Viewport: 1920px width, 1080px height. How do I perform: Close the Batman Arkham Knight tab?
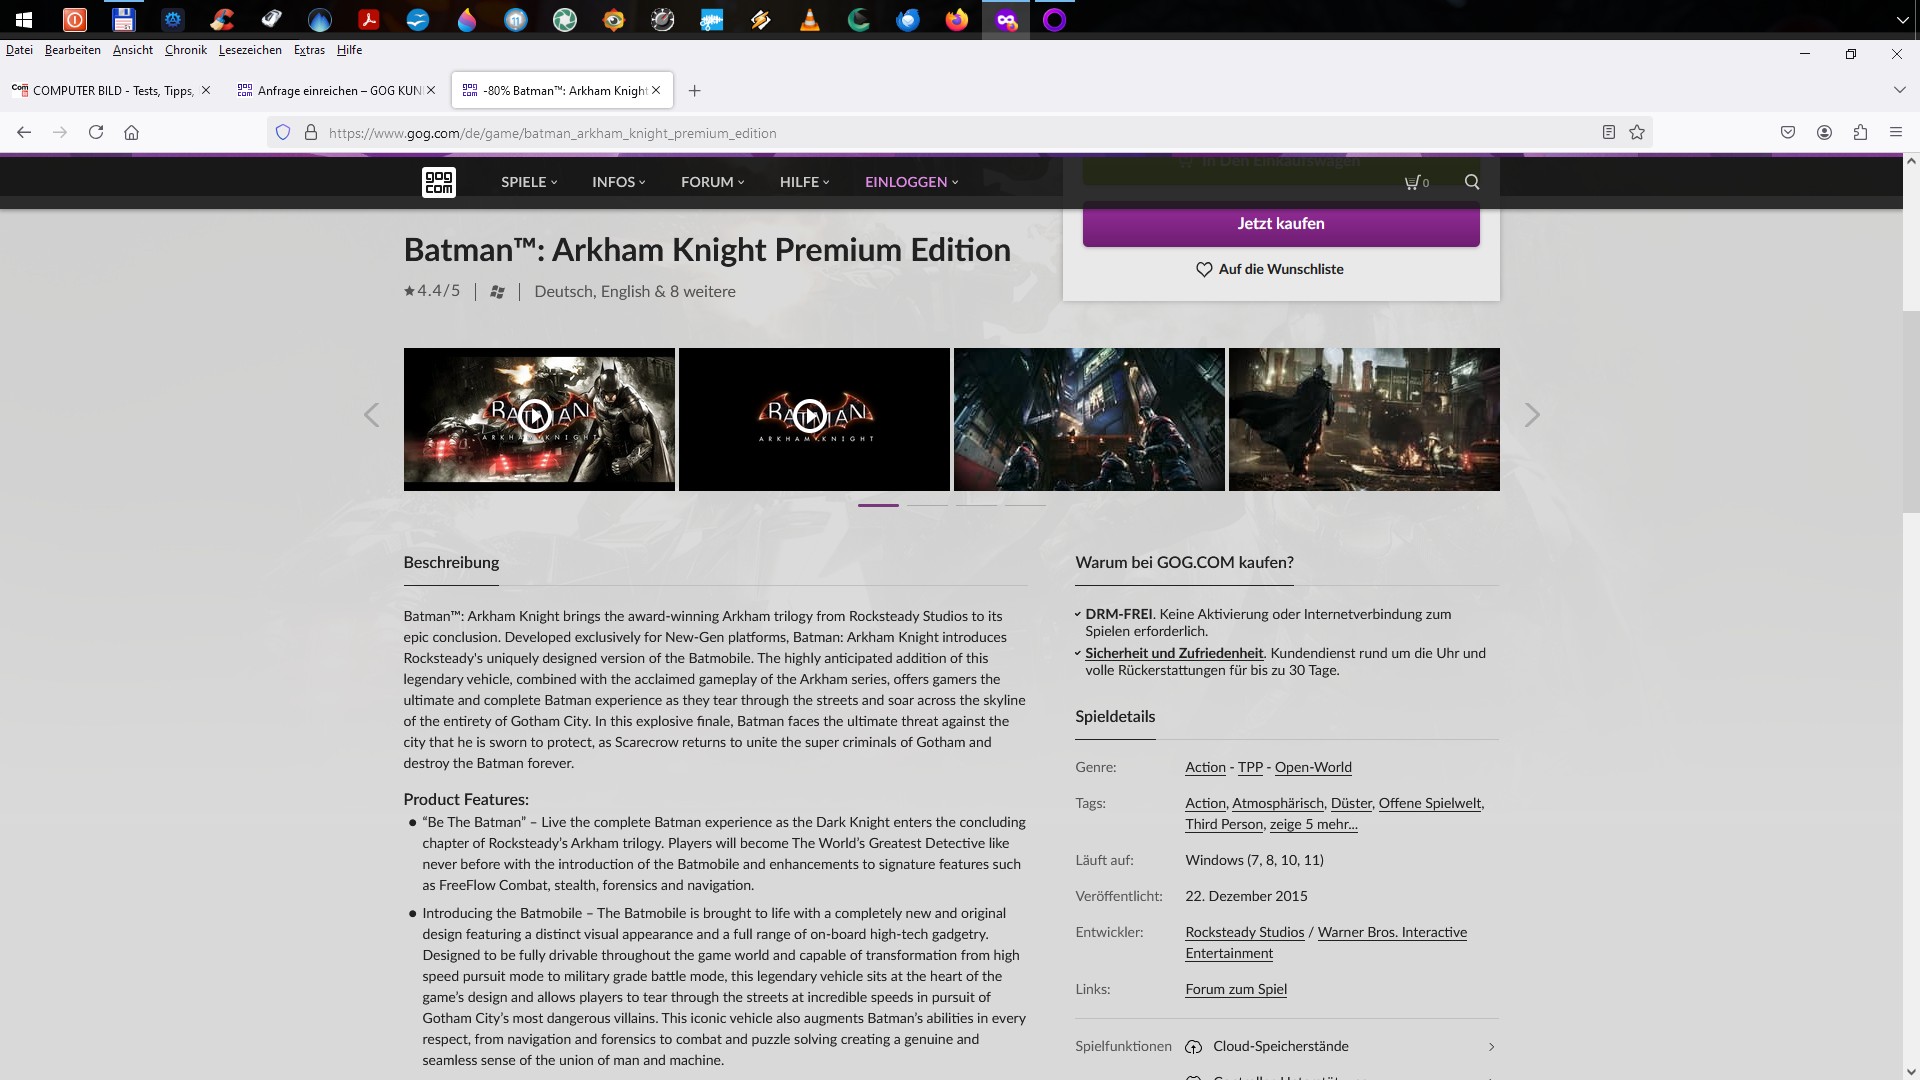point(656,90)
